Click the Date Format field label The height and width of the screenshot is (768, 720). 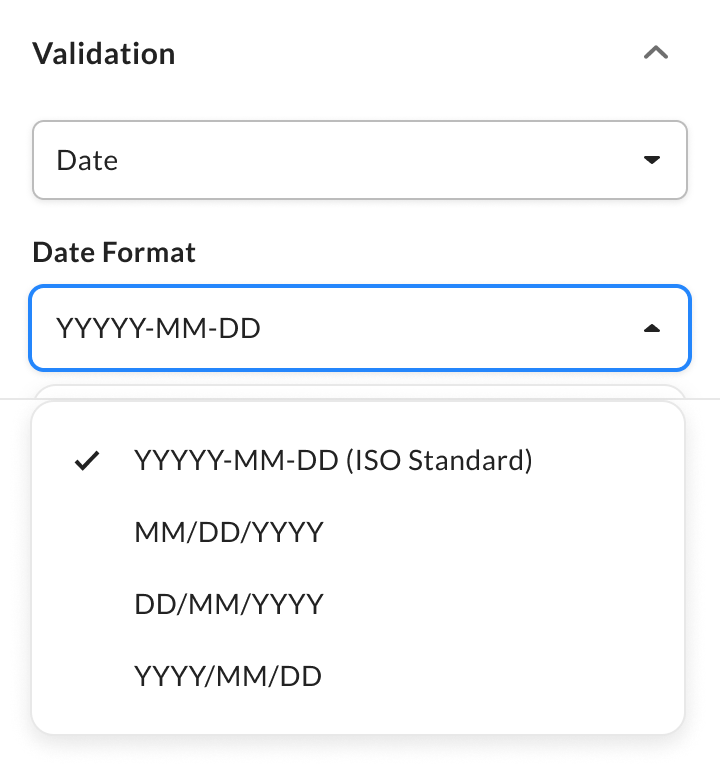point(114,252)
